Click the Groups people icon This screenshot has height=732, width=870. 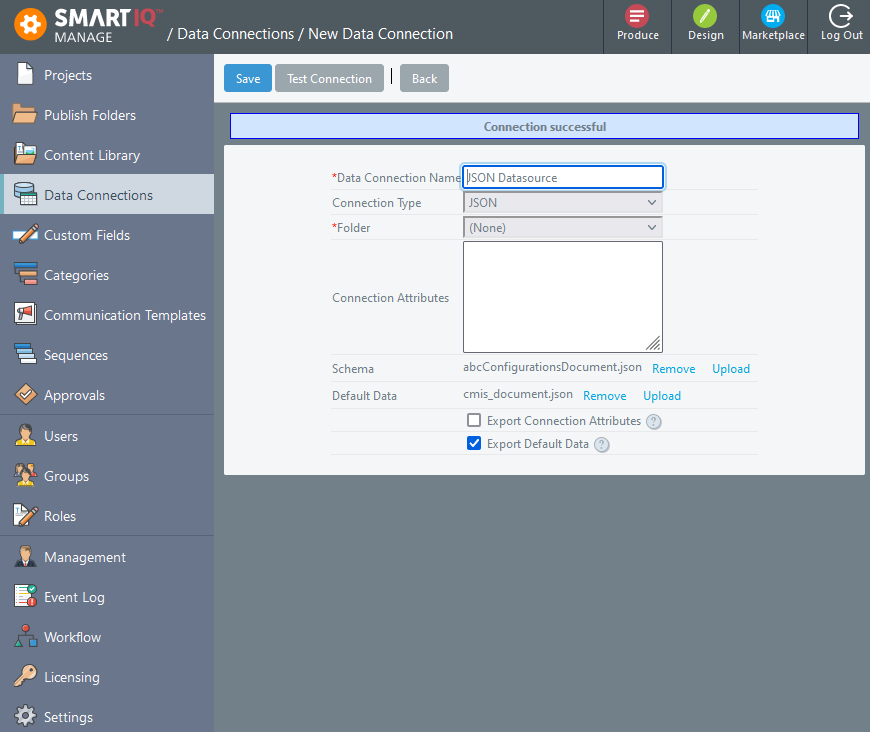25,475
